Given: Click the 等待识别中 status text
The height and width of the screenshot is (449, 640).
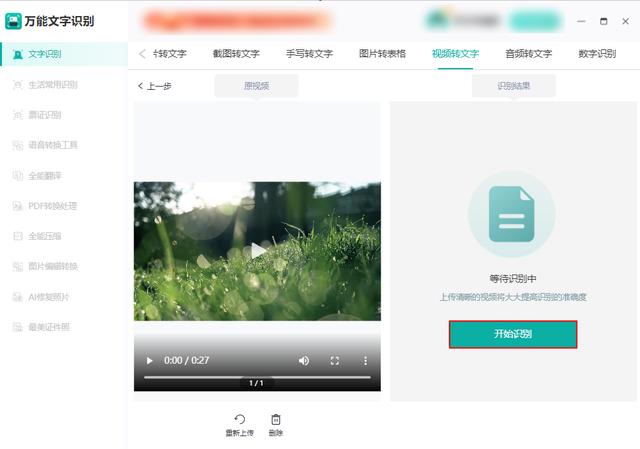Looking at the screenshot, I should point(513,279).
